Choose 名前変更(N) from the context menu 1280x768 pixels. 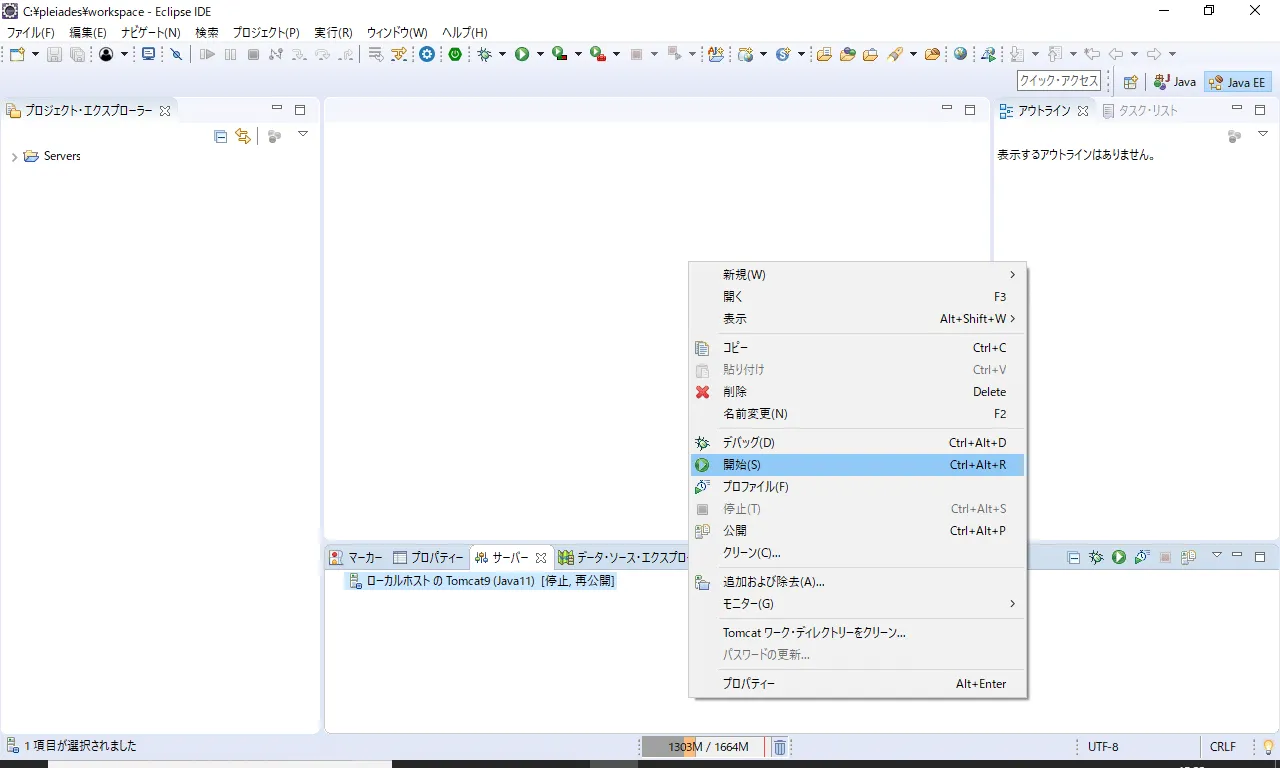coord(858,414)
